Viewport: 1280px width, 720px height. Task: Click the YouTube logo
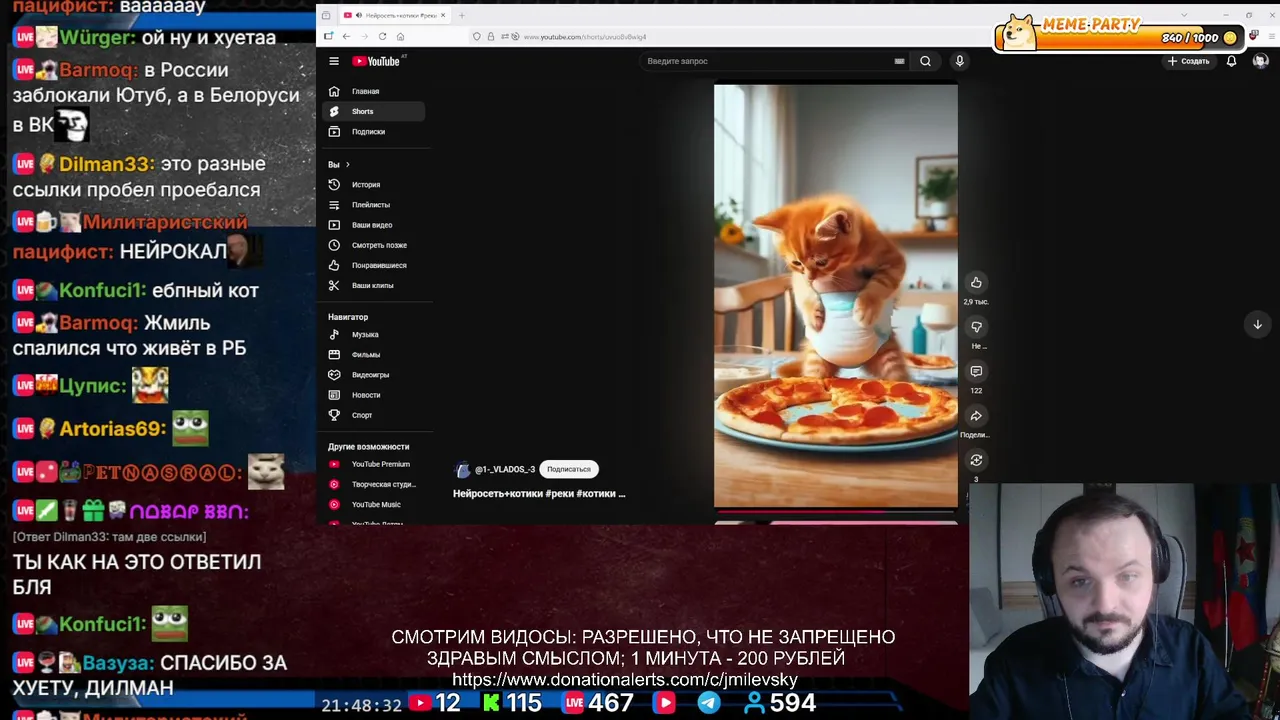point(376,61)
